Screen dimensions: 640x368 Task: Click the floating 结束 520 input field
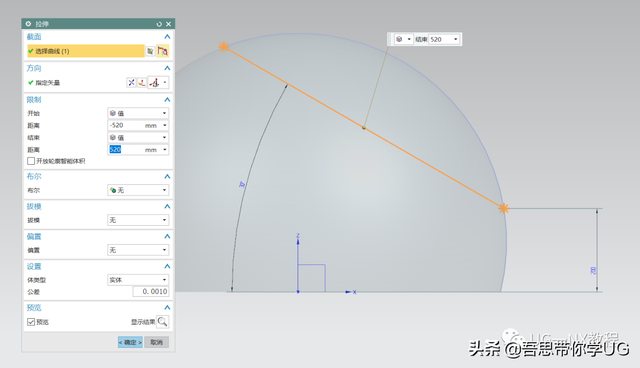(440, 39)
